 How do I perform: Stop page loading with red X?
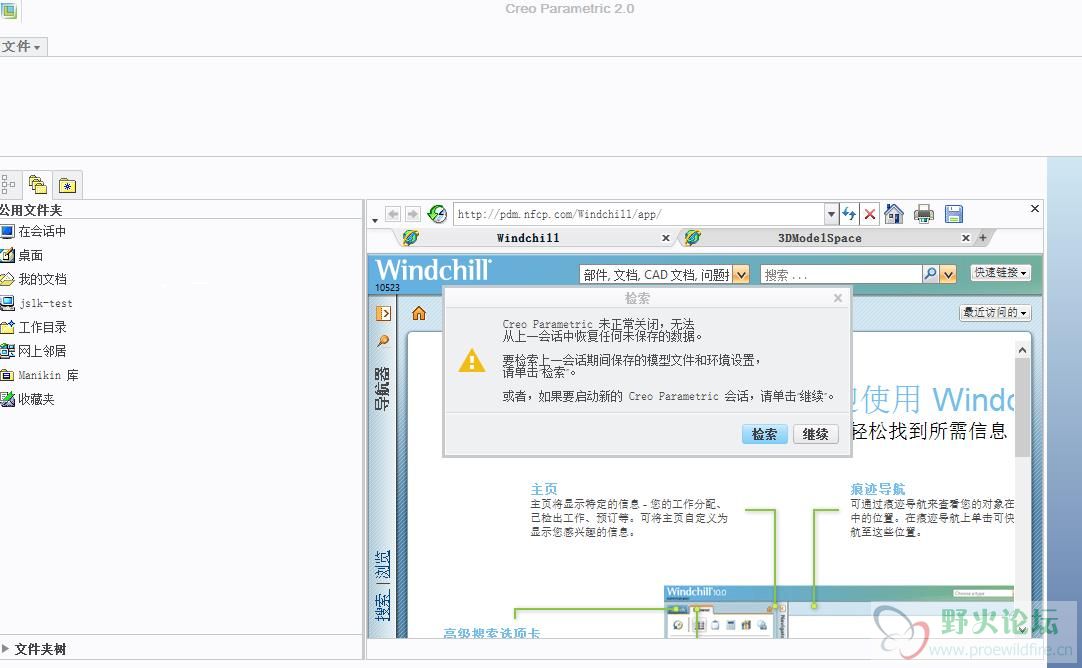pos(870,215)
